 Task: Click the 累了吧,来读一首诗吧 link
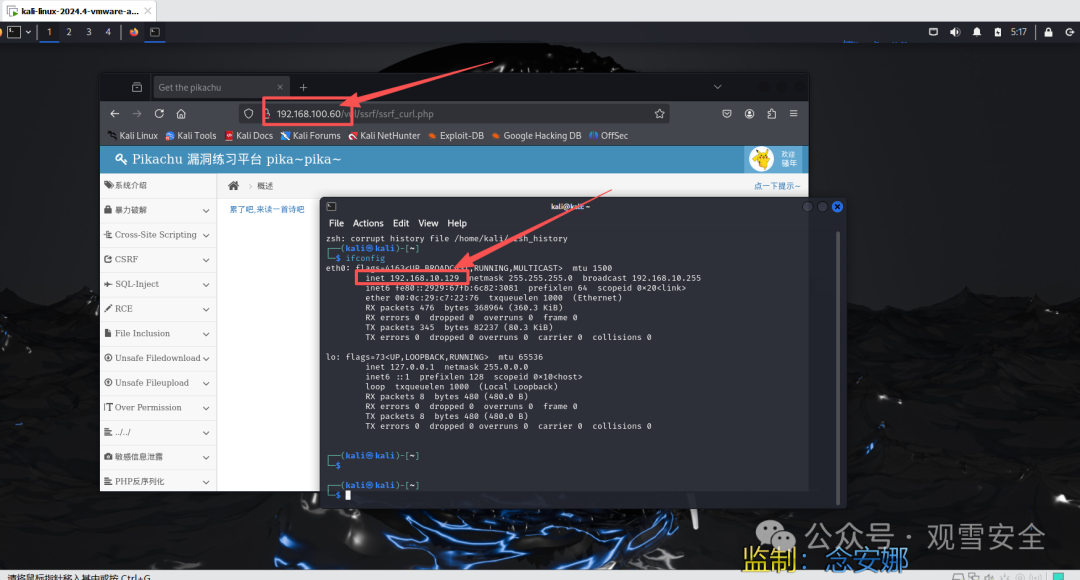click(x=267, y=209)
